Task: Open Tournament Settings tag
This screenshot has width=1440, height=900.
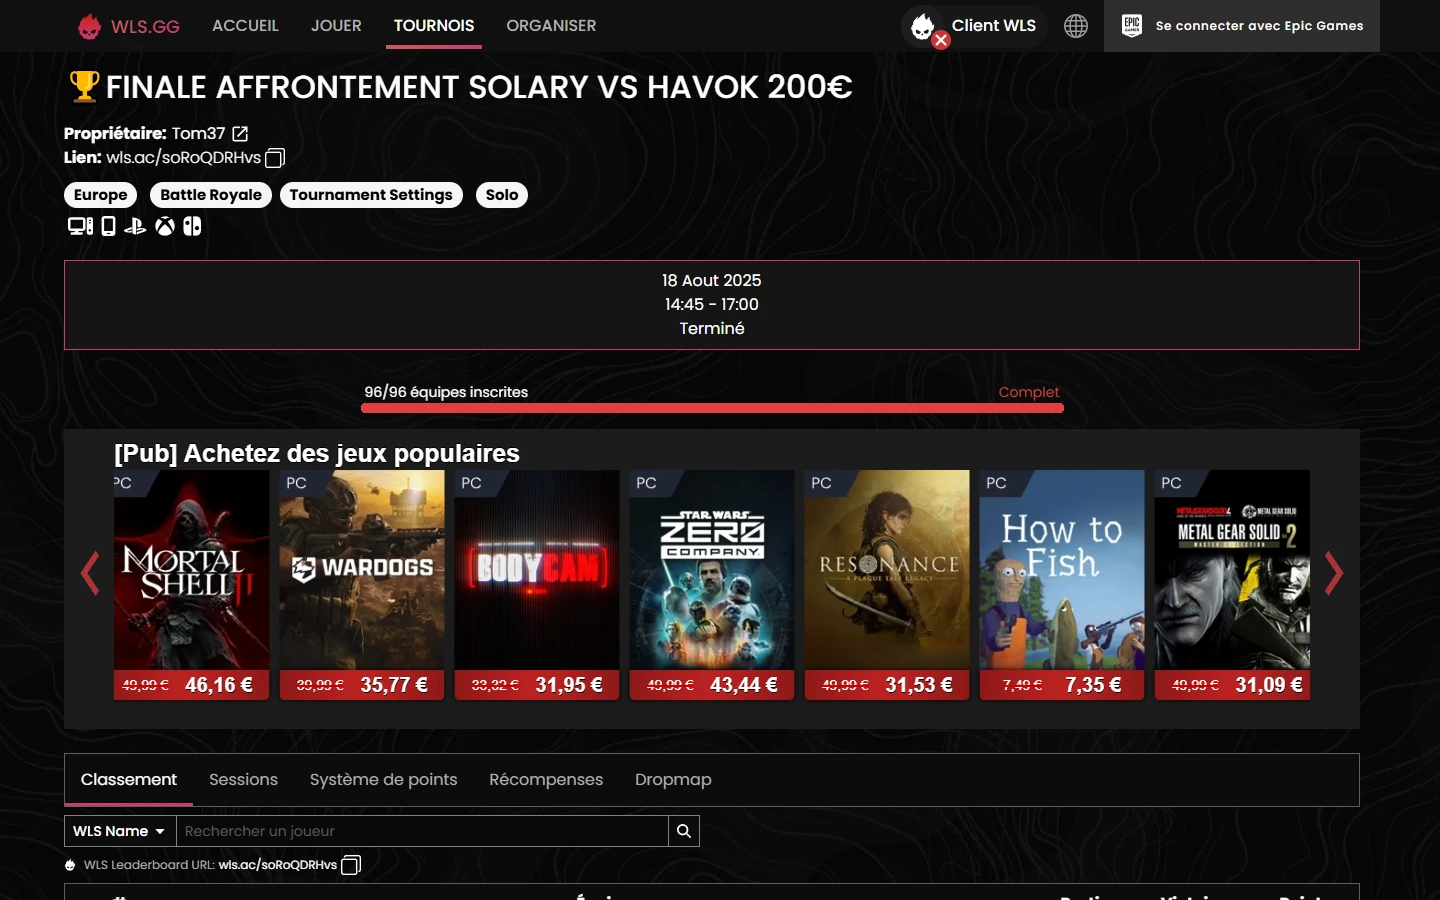Action: pyautogui.click(x=371, y=195)
